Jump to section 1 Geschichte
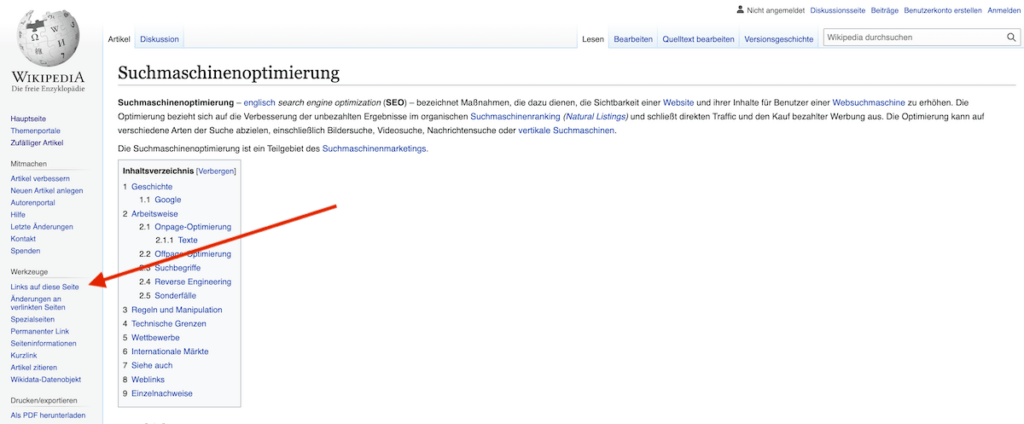Screen dimensions: 1024x424 152,186
